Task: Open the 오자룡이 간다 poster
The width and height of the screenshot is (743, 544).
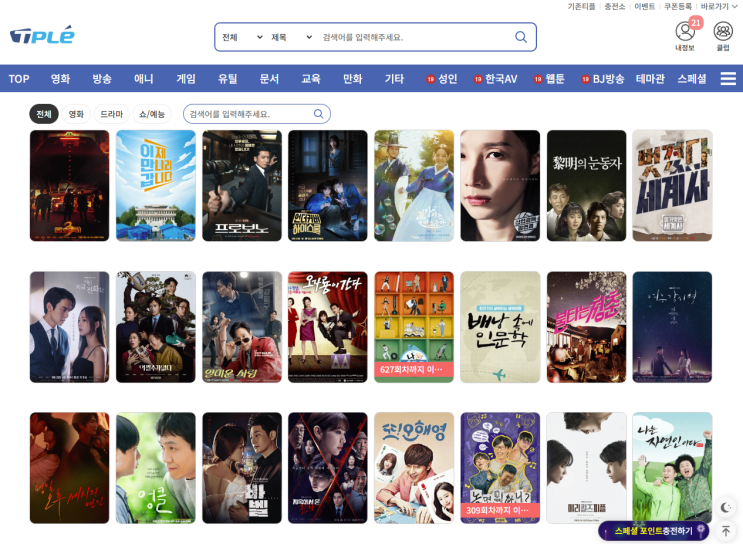Action: tap(327, 327)
